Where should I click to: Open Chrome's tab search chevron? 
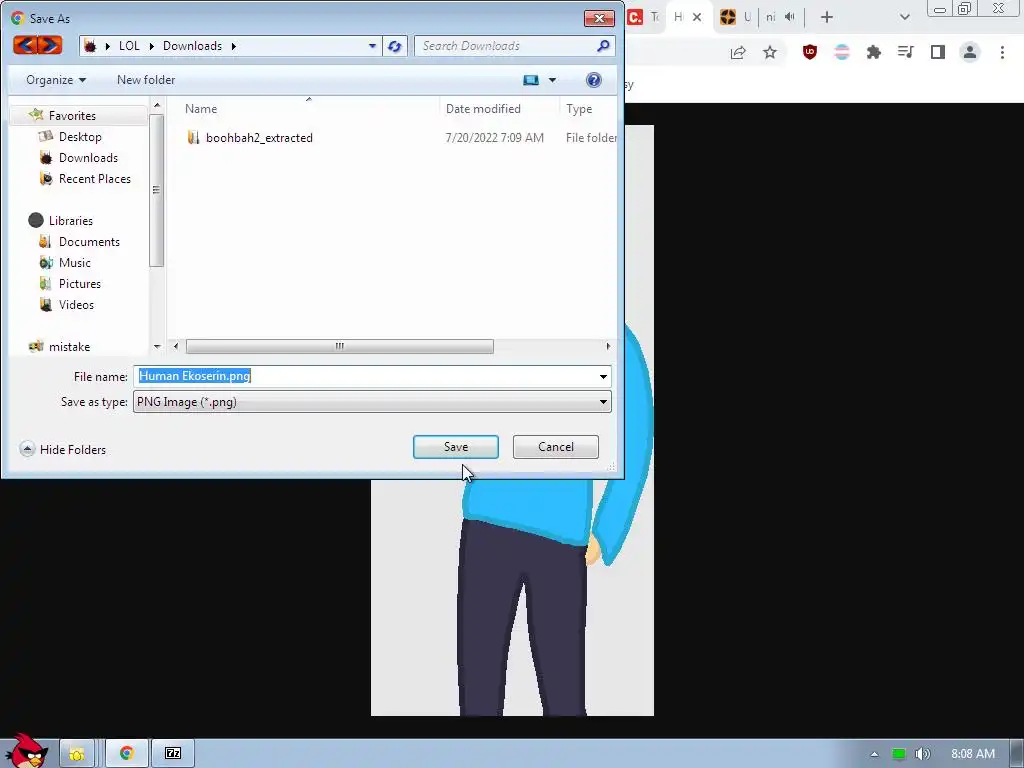pyautogui.click(x=904, y=18)
